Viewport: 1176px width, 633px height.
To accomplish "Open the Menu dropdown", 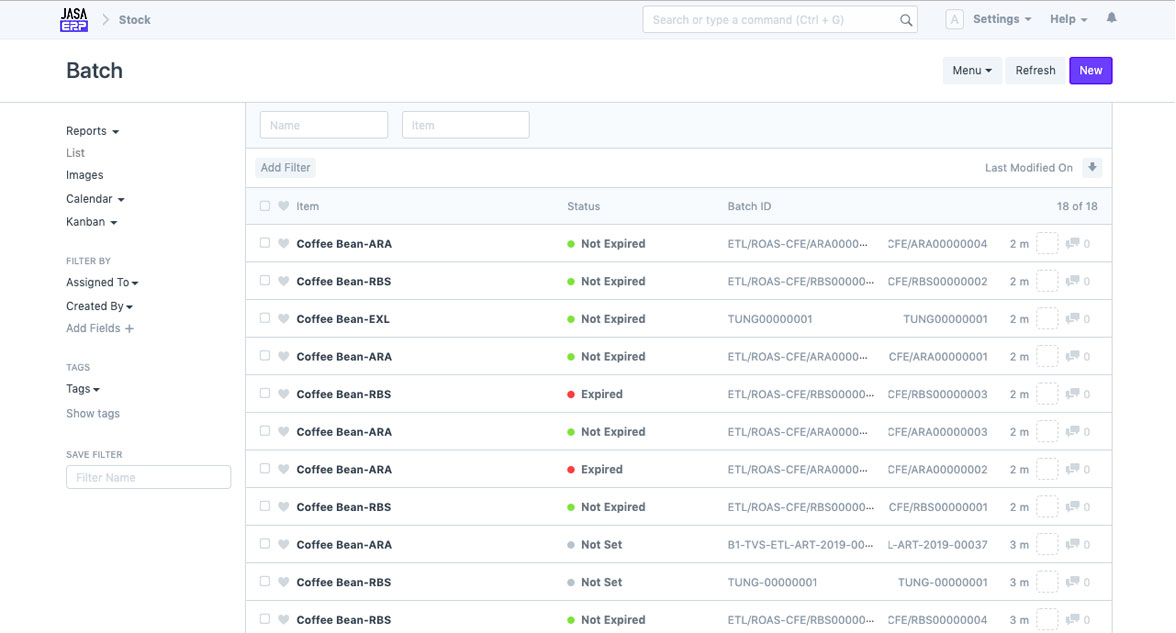I will (x=971, y=71).
